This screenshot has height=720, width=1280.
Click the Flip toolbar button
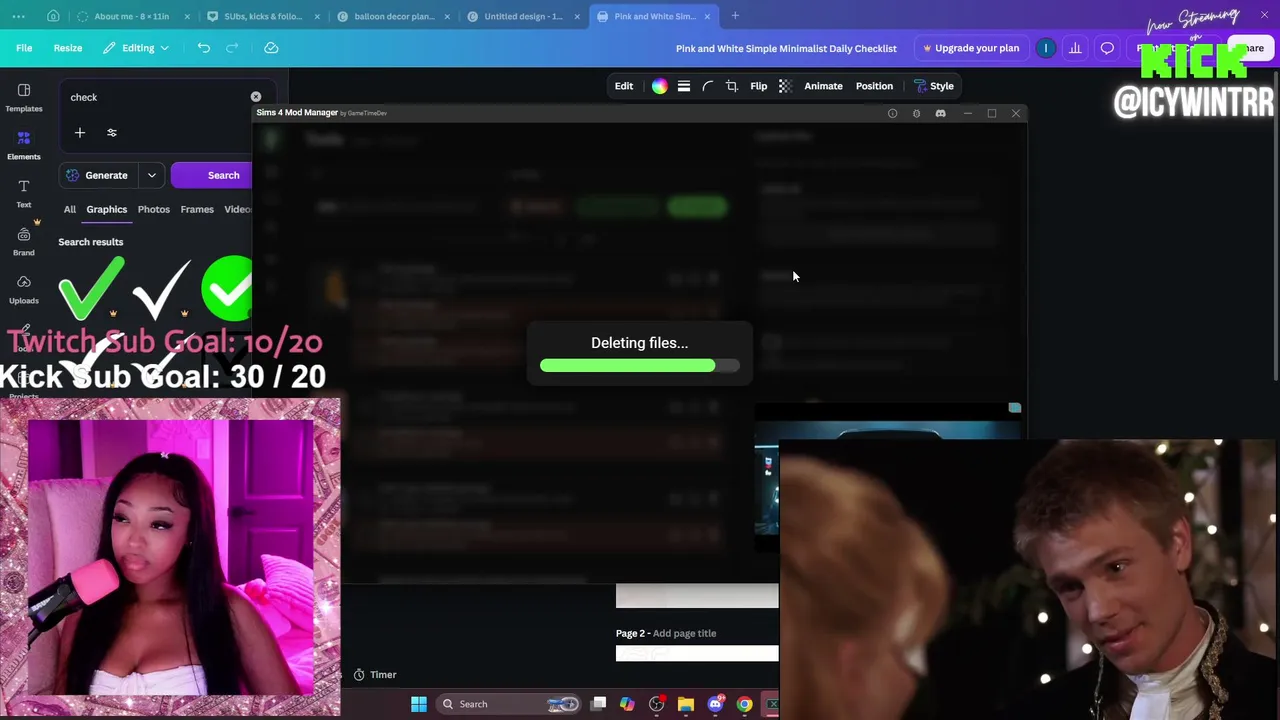[759, 86]
